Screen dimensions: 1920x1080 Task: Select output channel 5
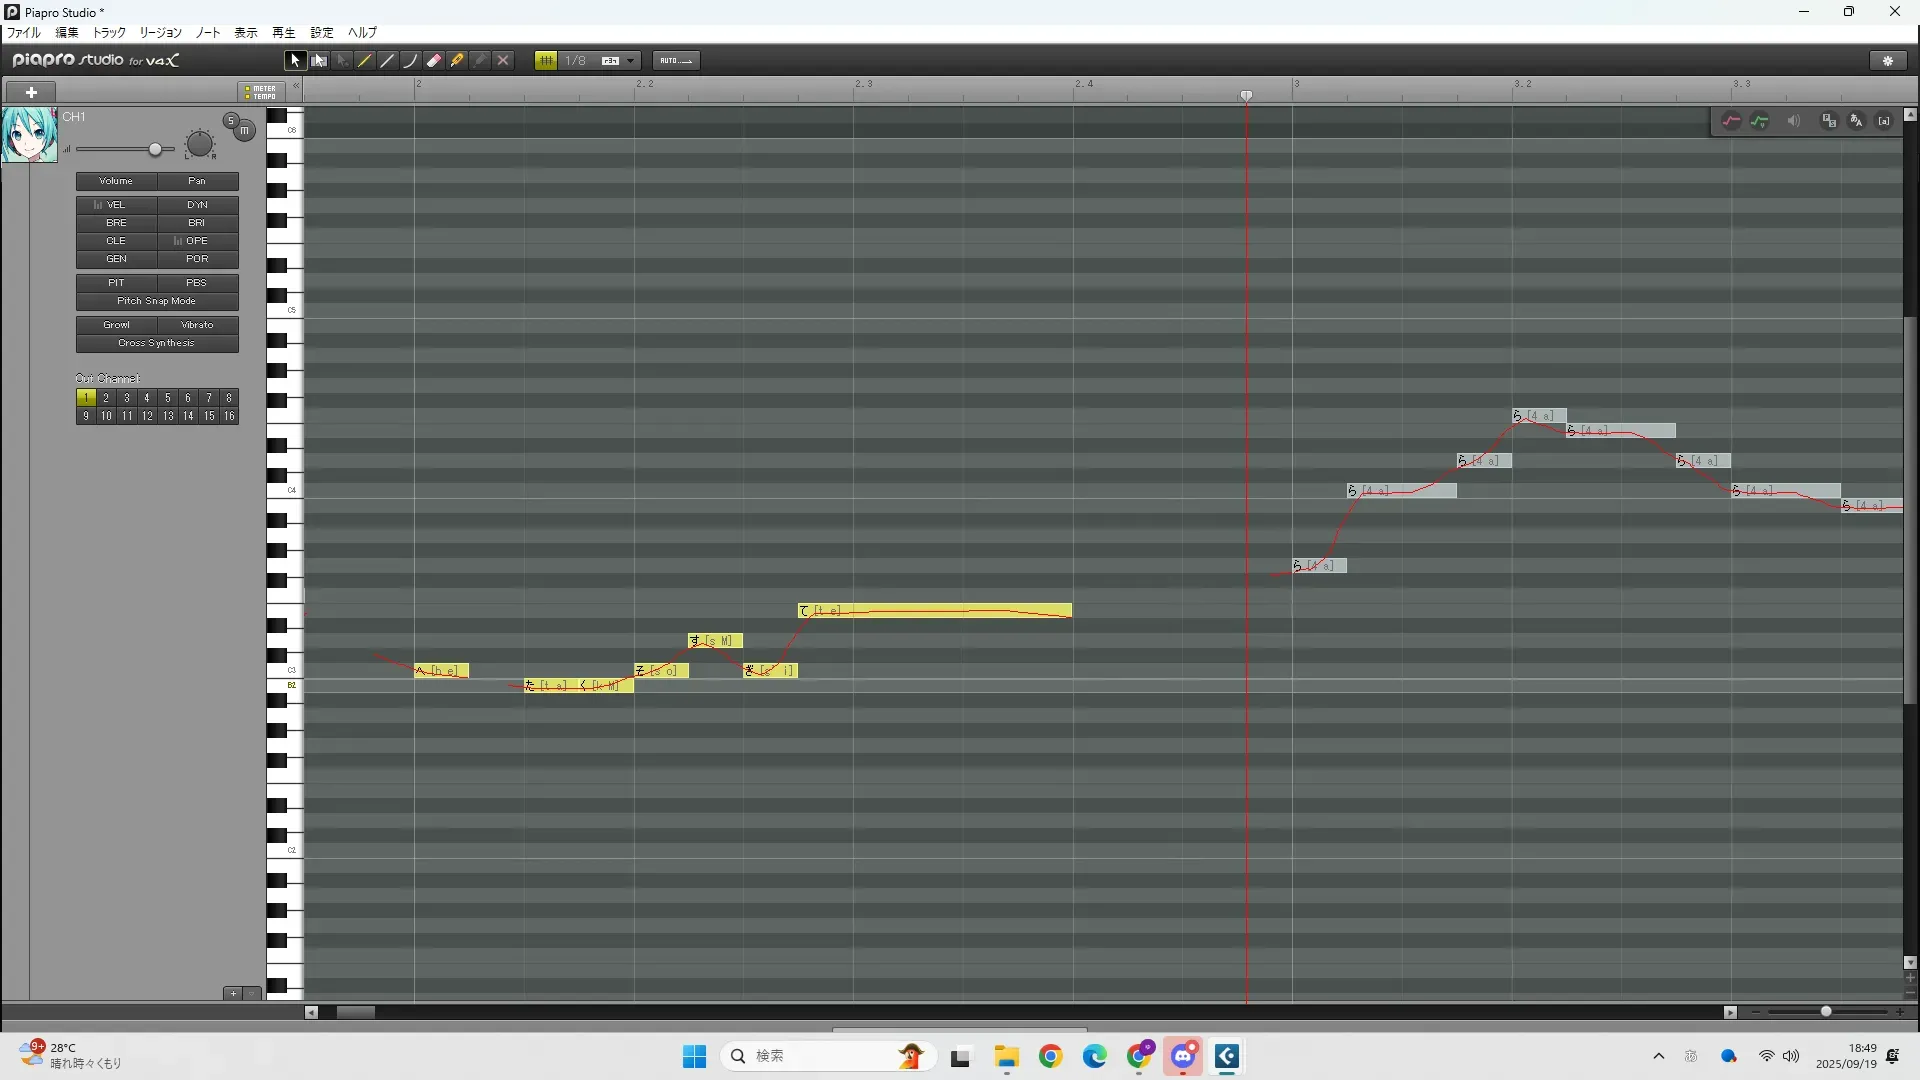[x=167, y=398]
